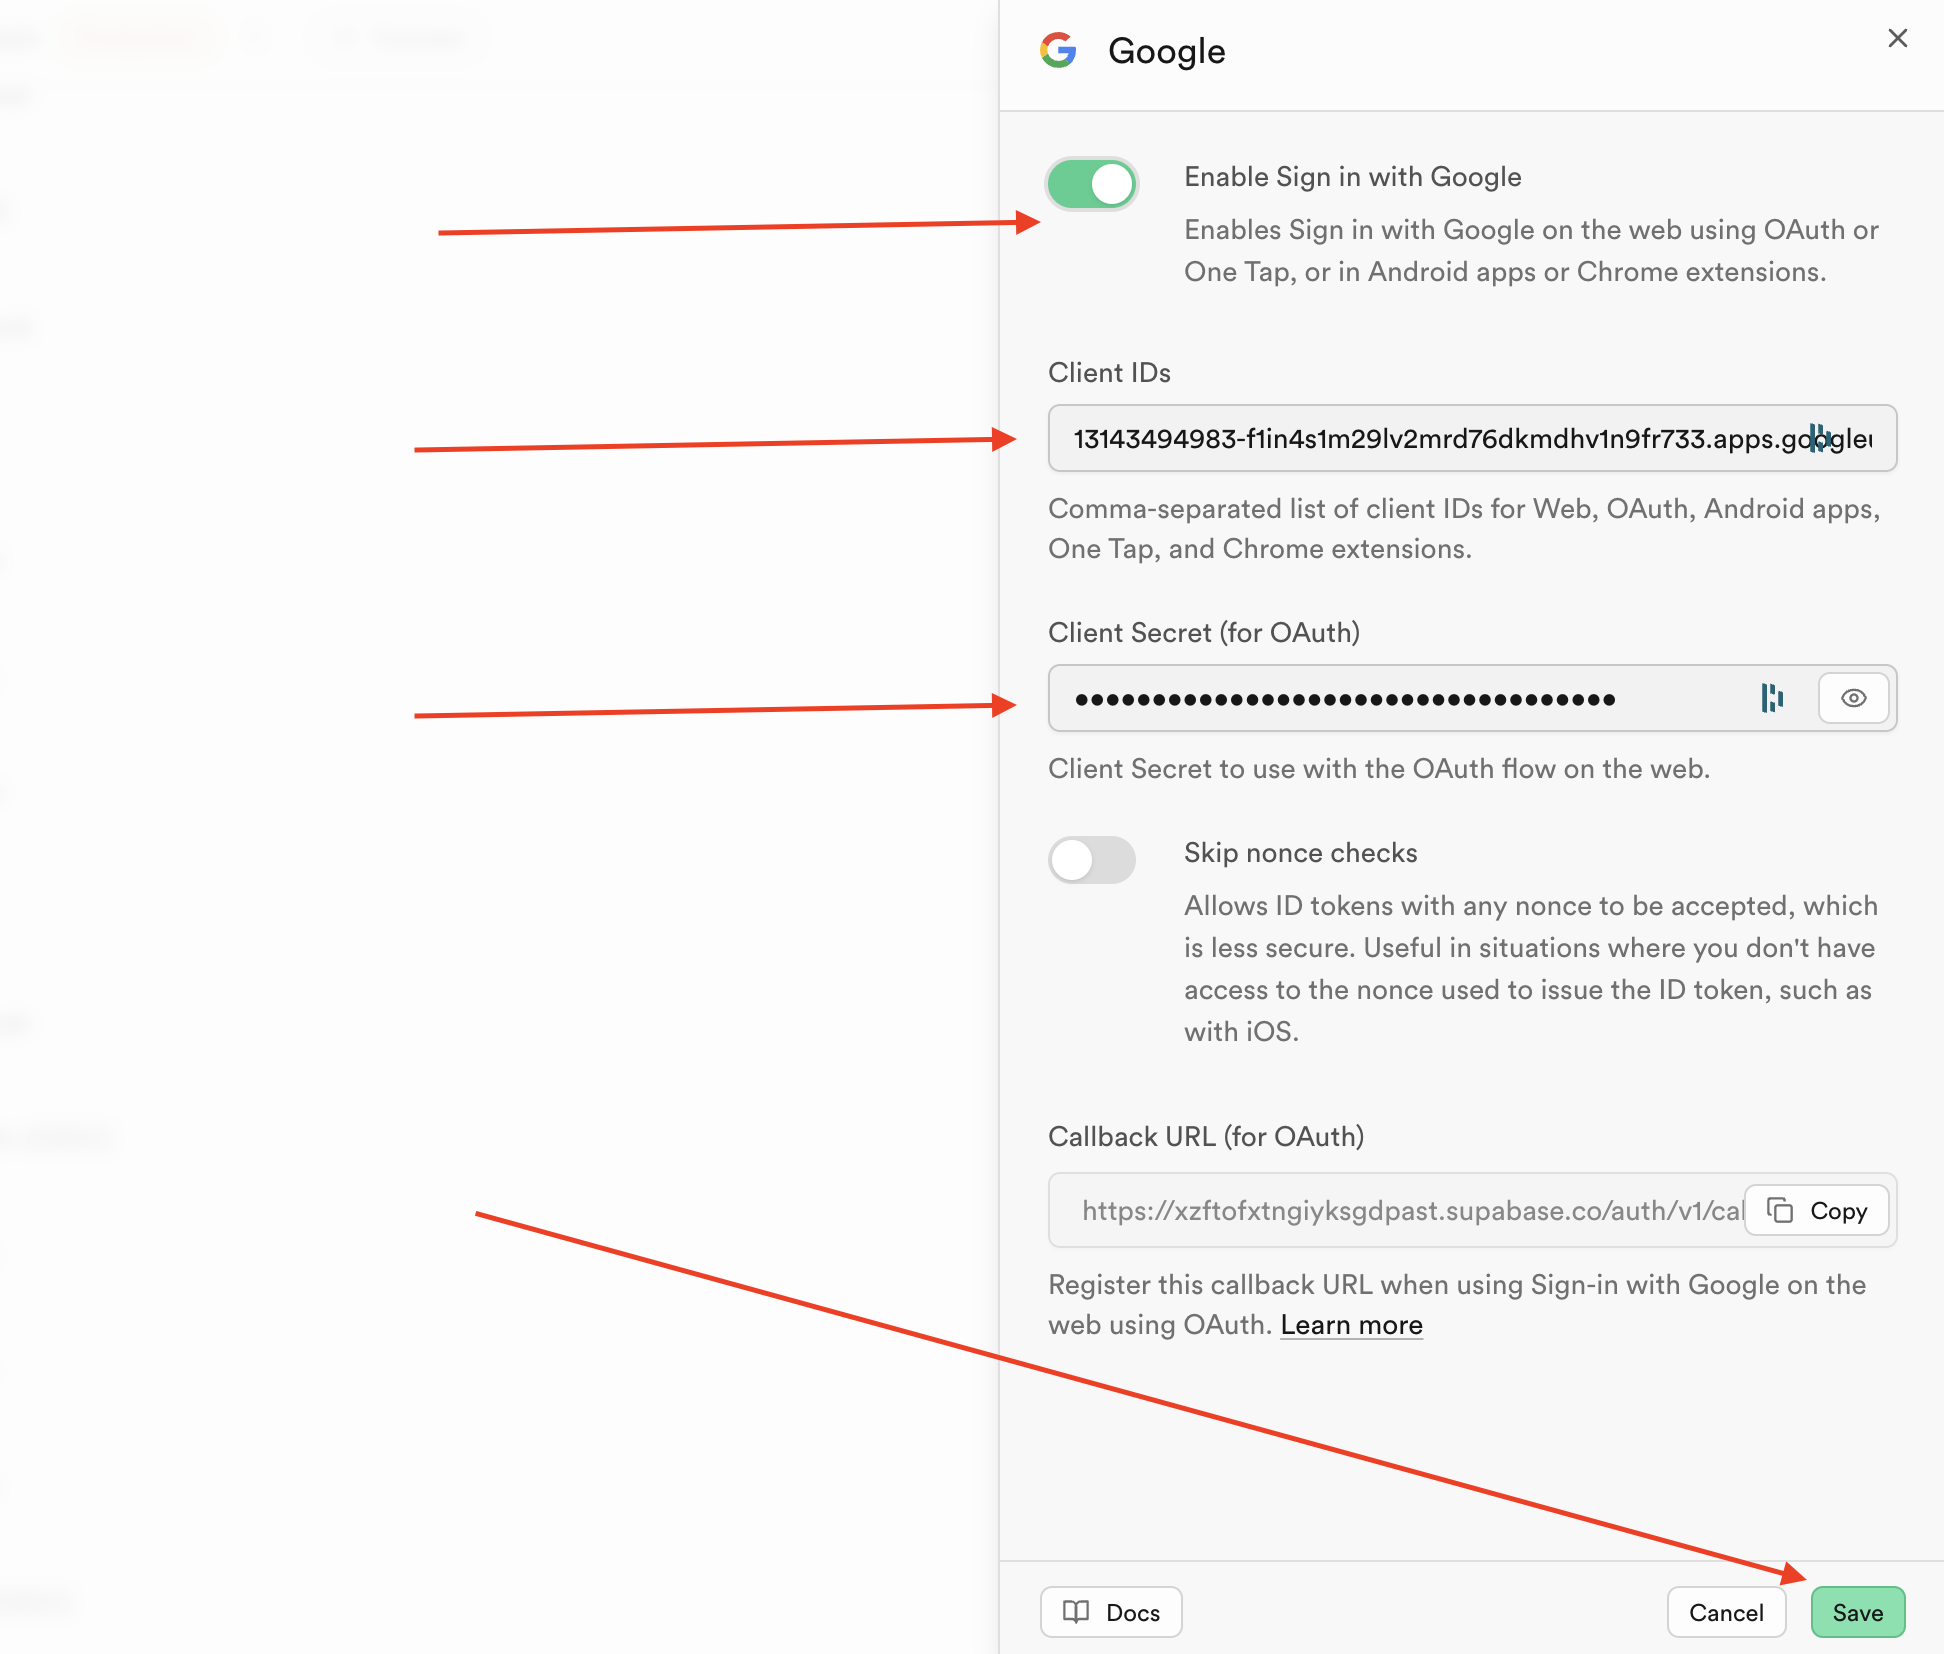Click into the Client IDs input field
The width and height of the screenshot is (1944, 1654).
(1472, 438)
